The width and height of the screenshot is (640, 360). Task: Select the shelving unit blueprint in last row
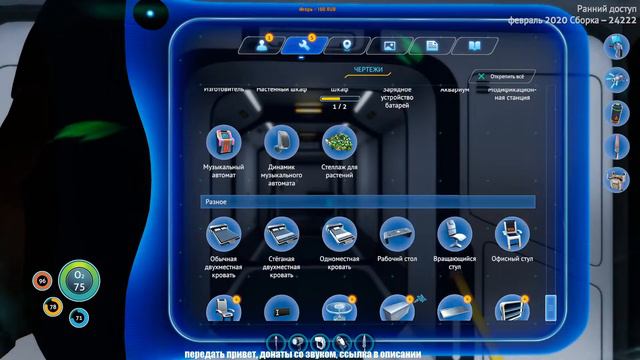[x=512, y=309]
